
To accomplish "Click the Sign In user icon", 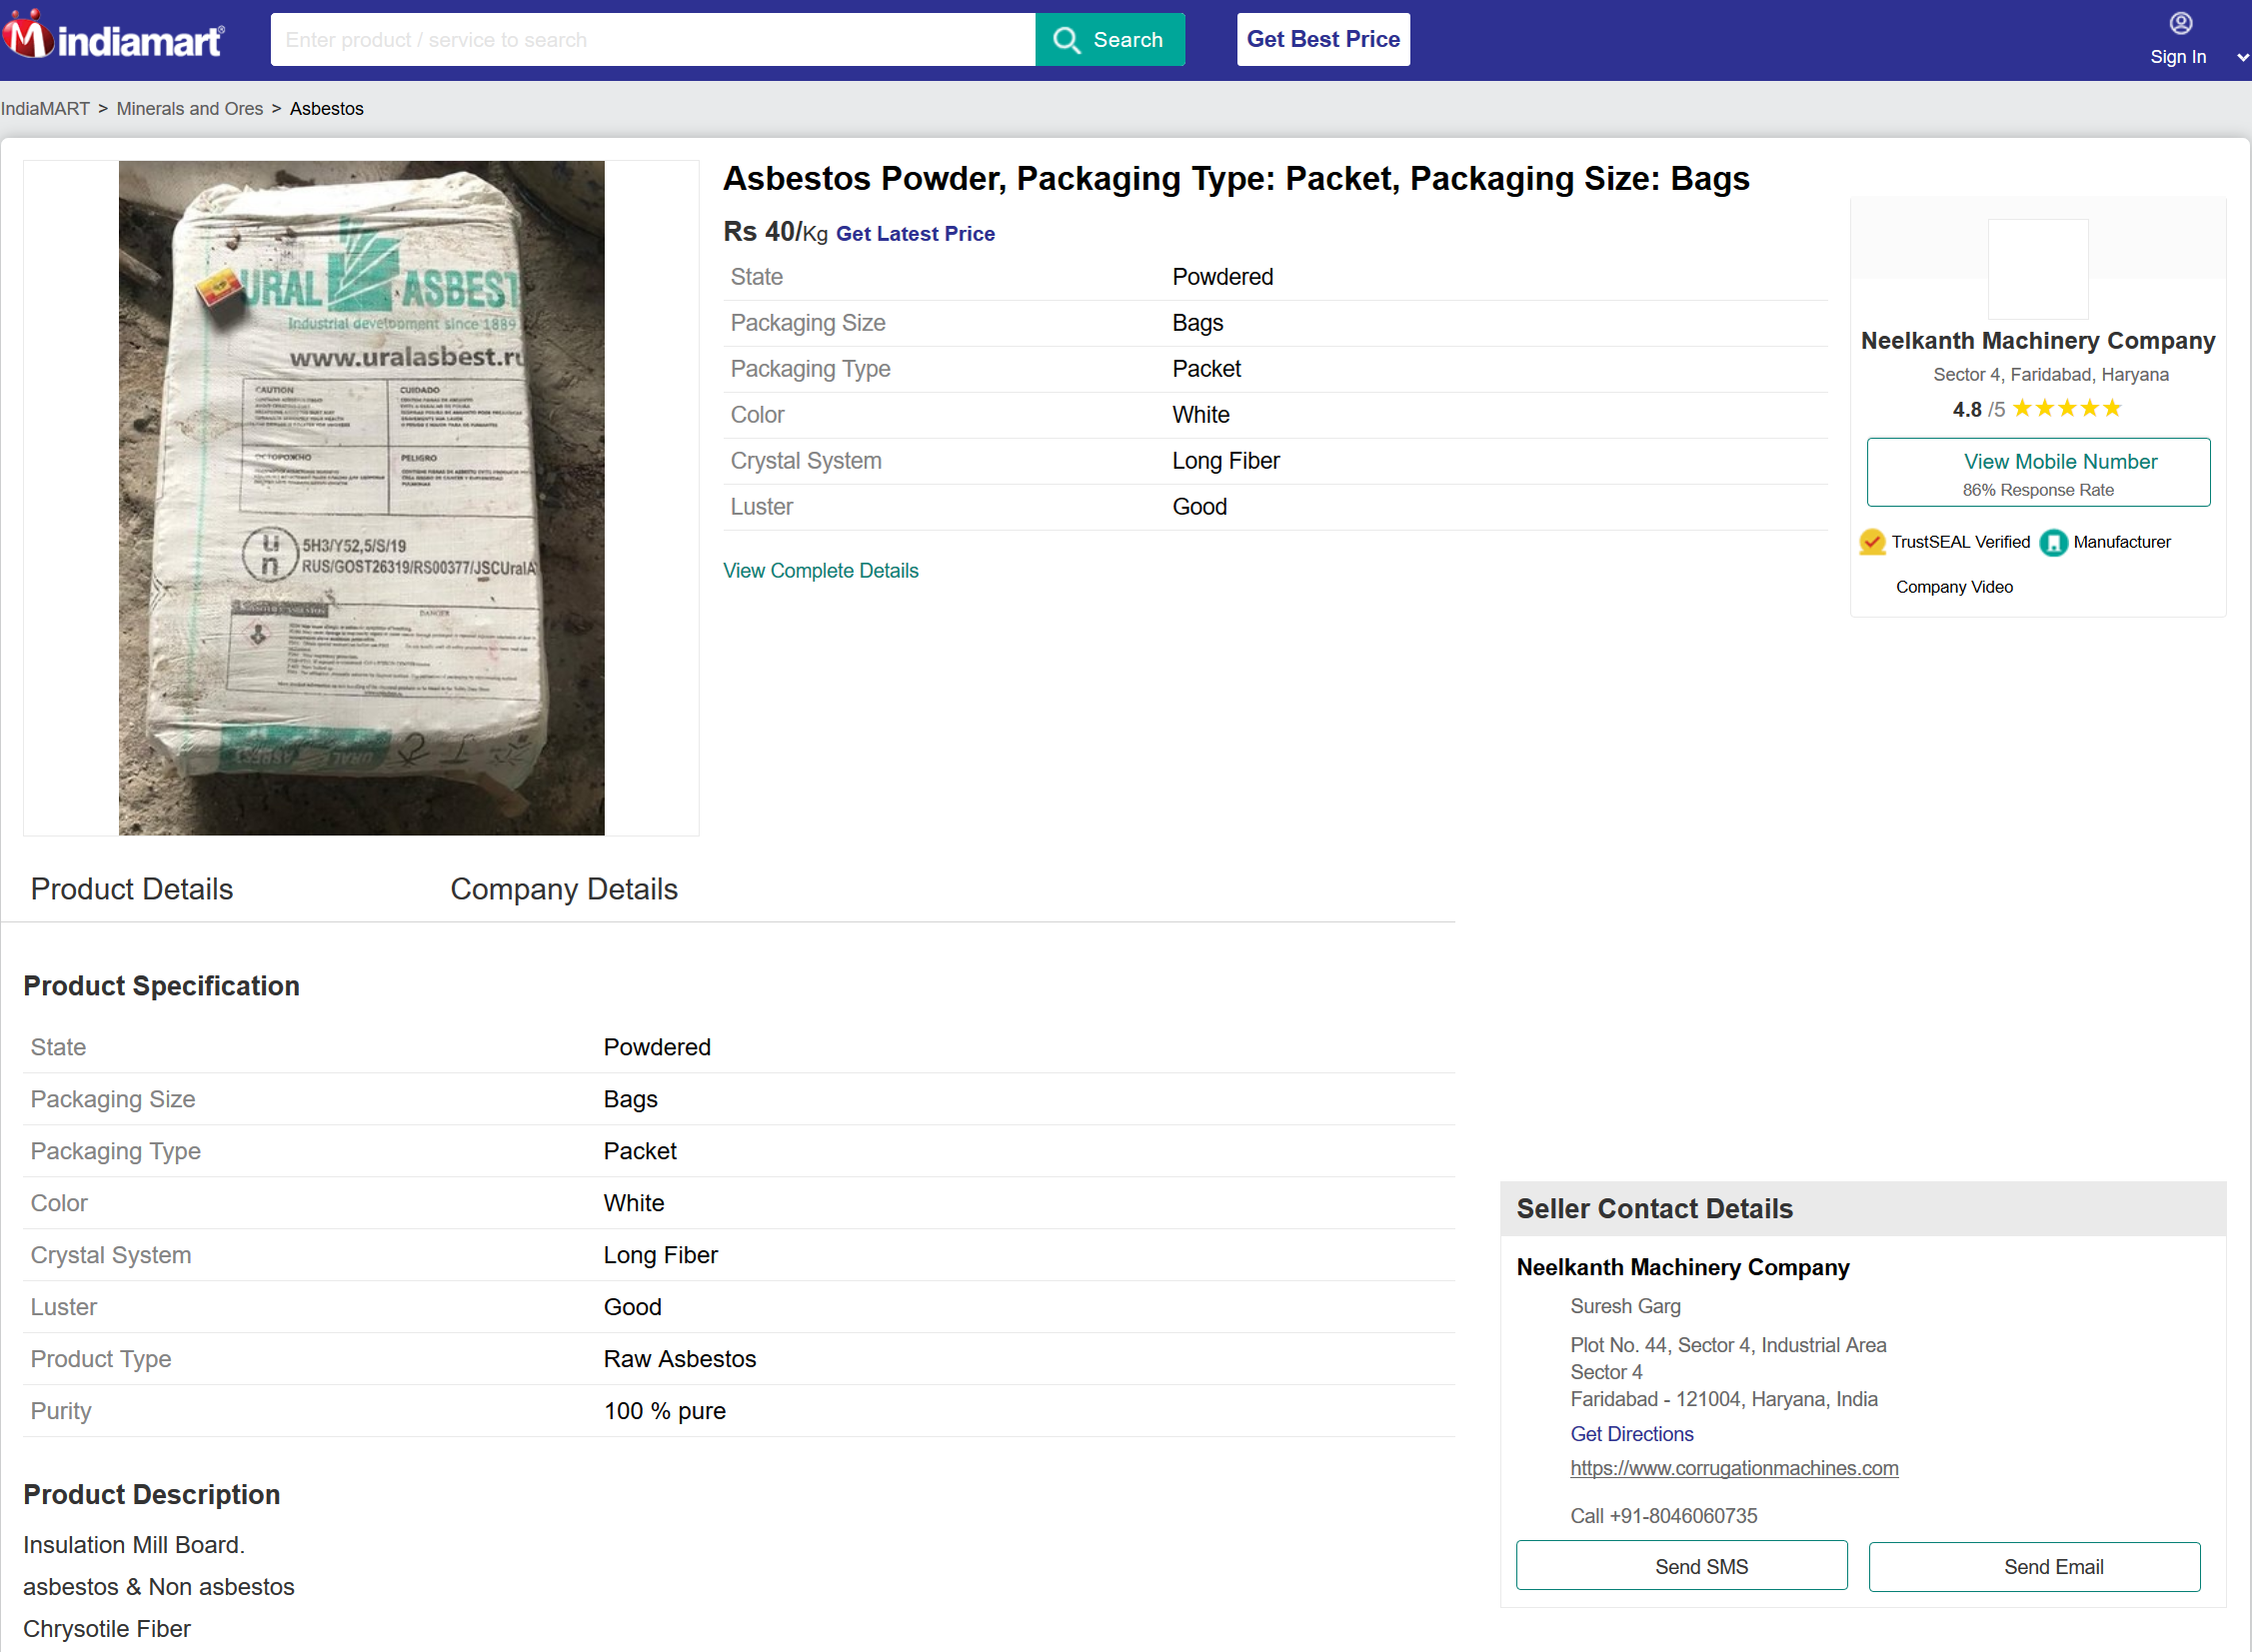I will [x=2180, y=23].
